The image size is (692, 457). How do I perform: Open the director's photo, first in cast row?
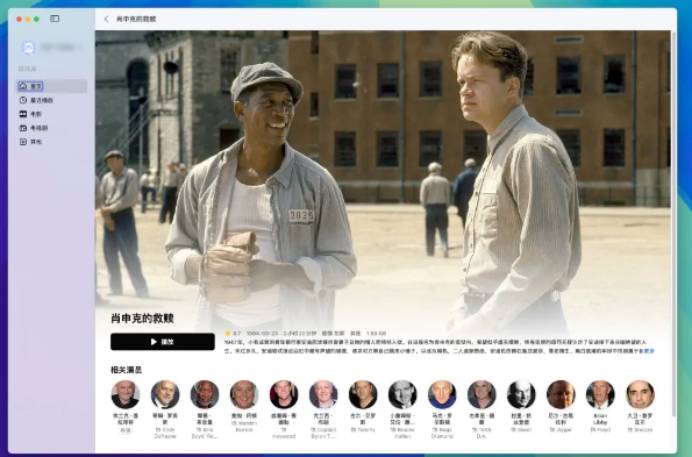click(x=125, y=394)
